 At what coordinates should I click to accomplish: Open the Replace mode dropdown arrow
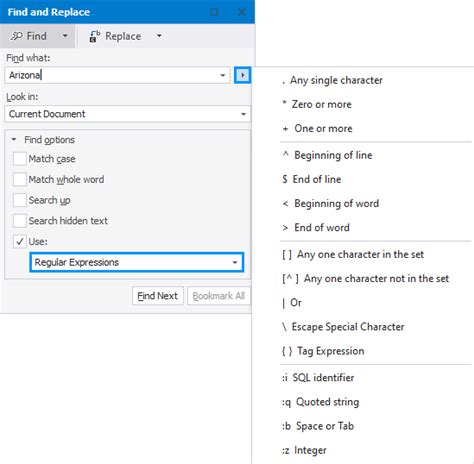pyautogui.click(x=159, y=36)
